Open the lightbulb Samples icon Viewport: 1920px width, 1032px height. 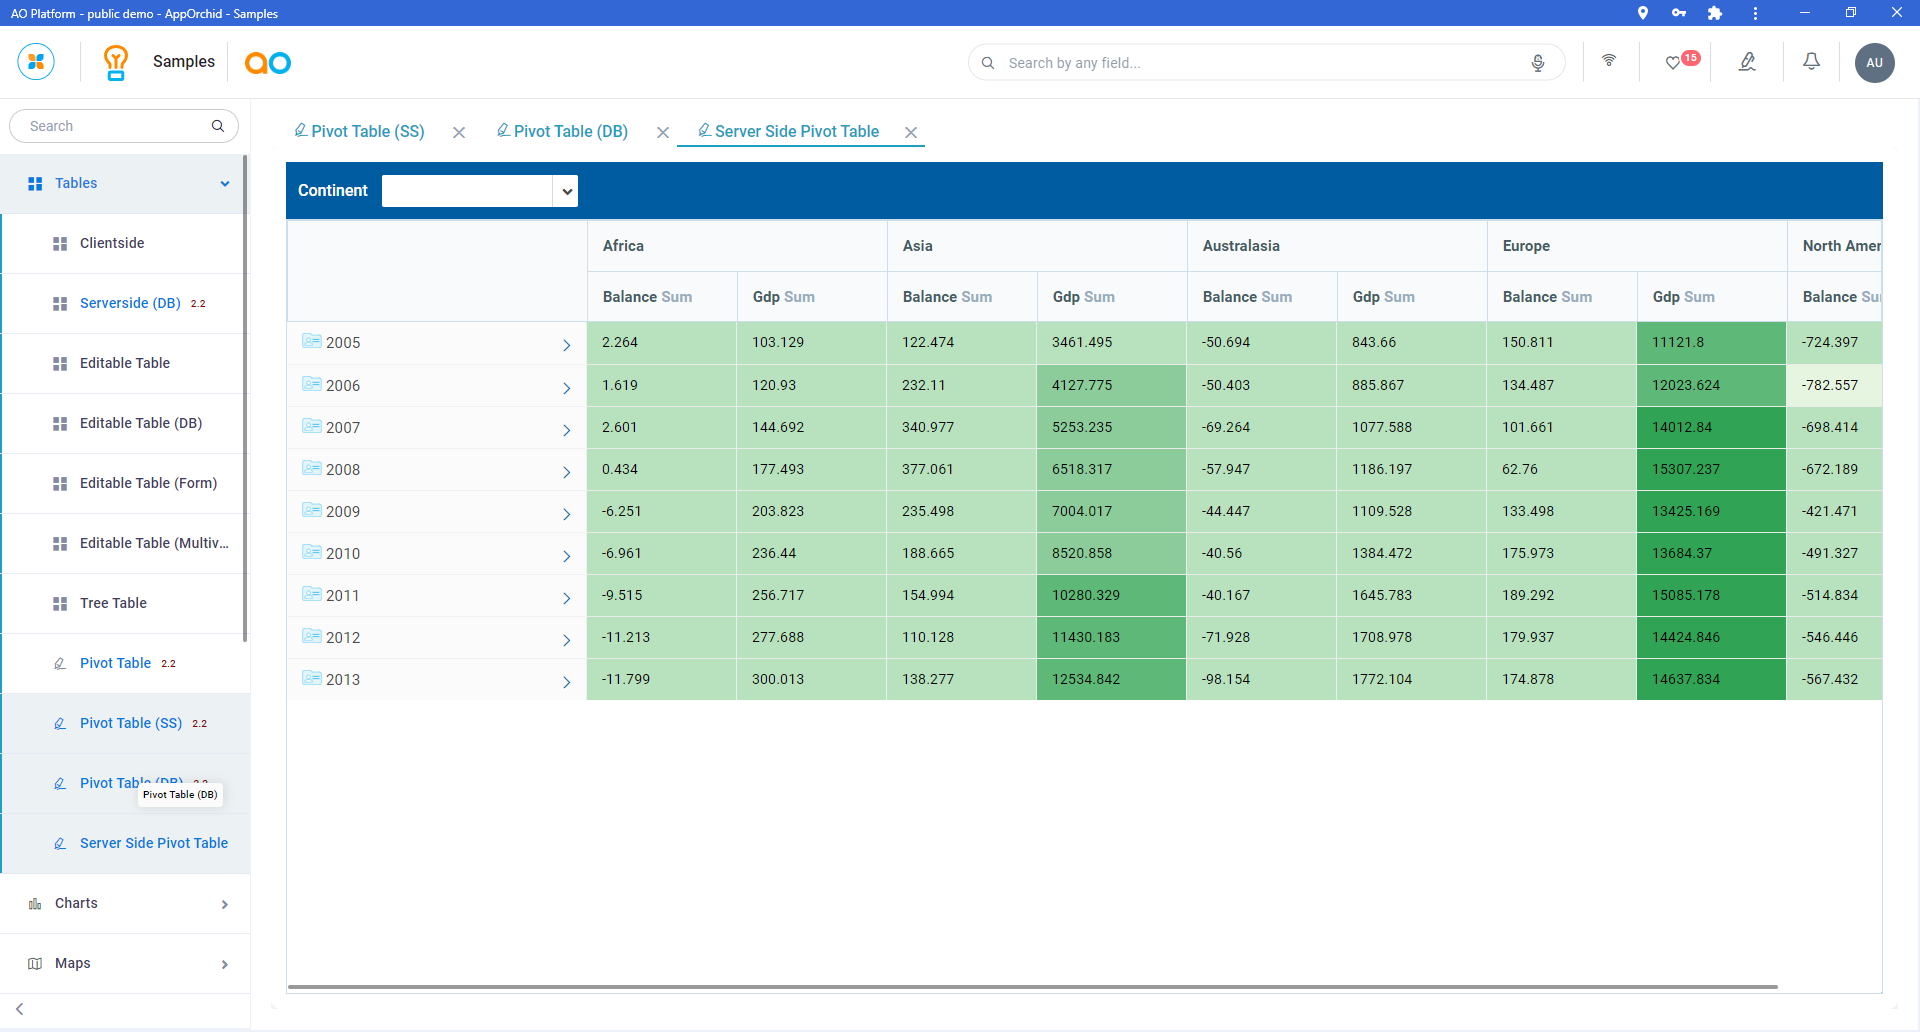point(116,62)
